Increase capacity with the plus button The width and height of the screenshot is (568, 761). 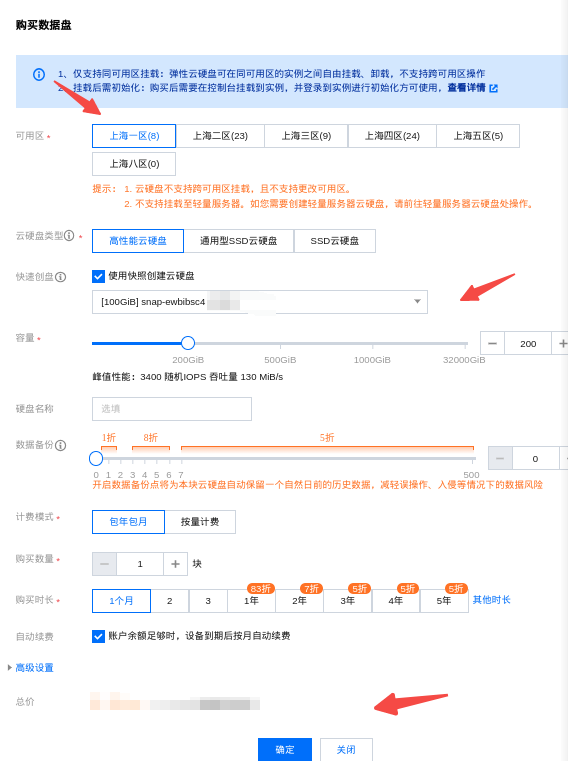(x=561, y=344)
